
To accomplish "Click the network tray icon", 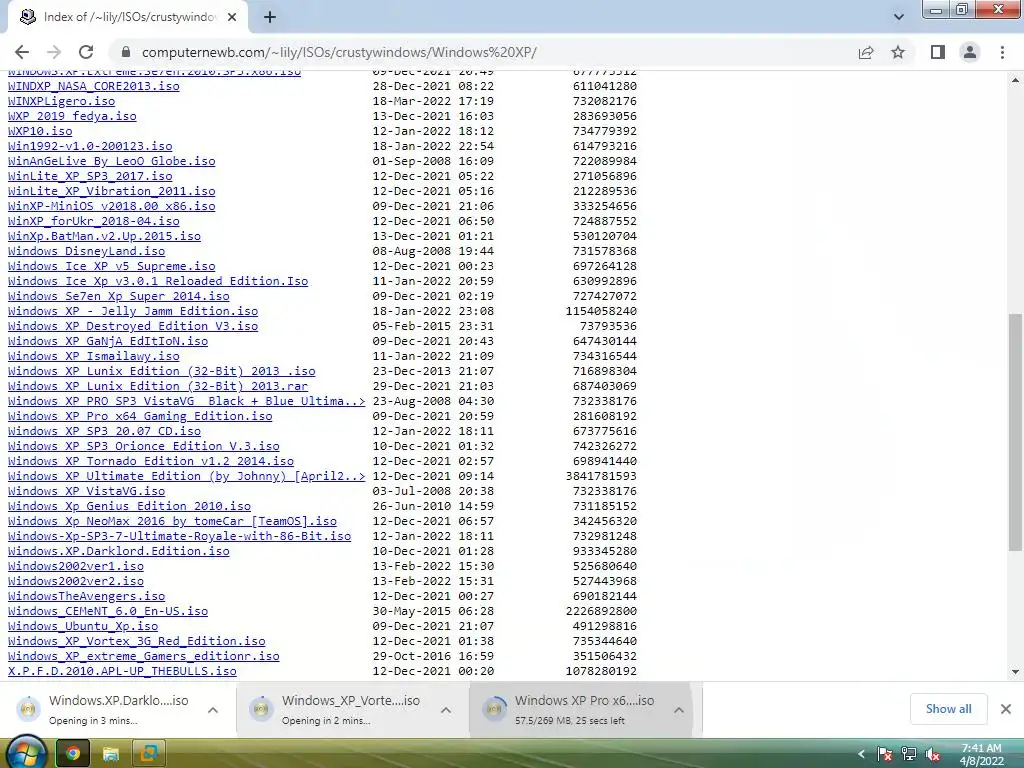I will [908, 754].
